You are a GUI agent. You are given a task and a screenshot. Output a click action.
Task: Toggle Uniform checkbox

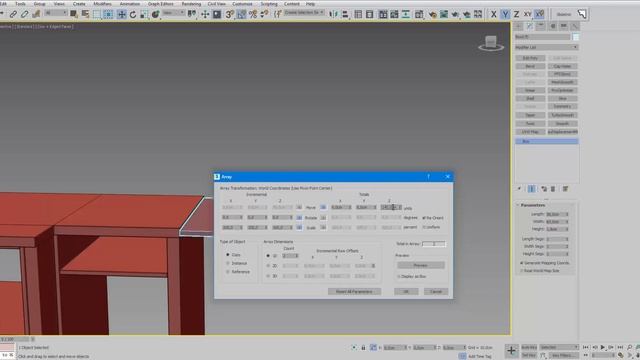(x=424, y=227)
